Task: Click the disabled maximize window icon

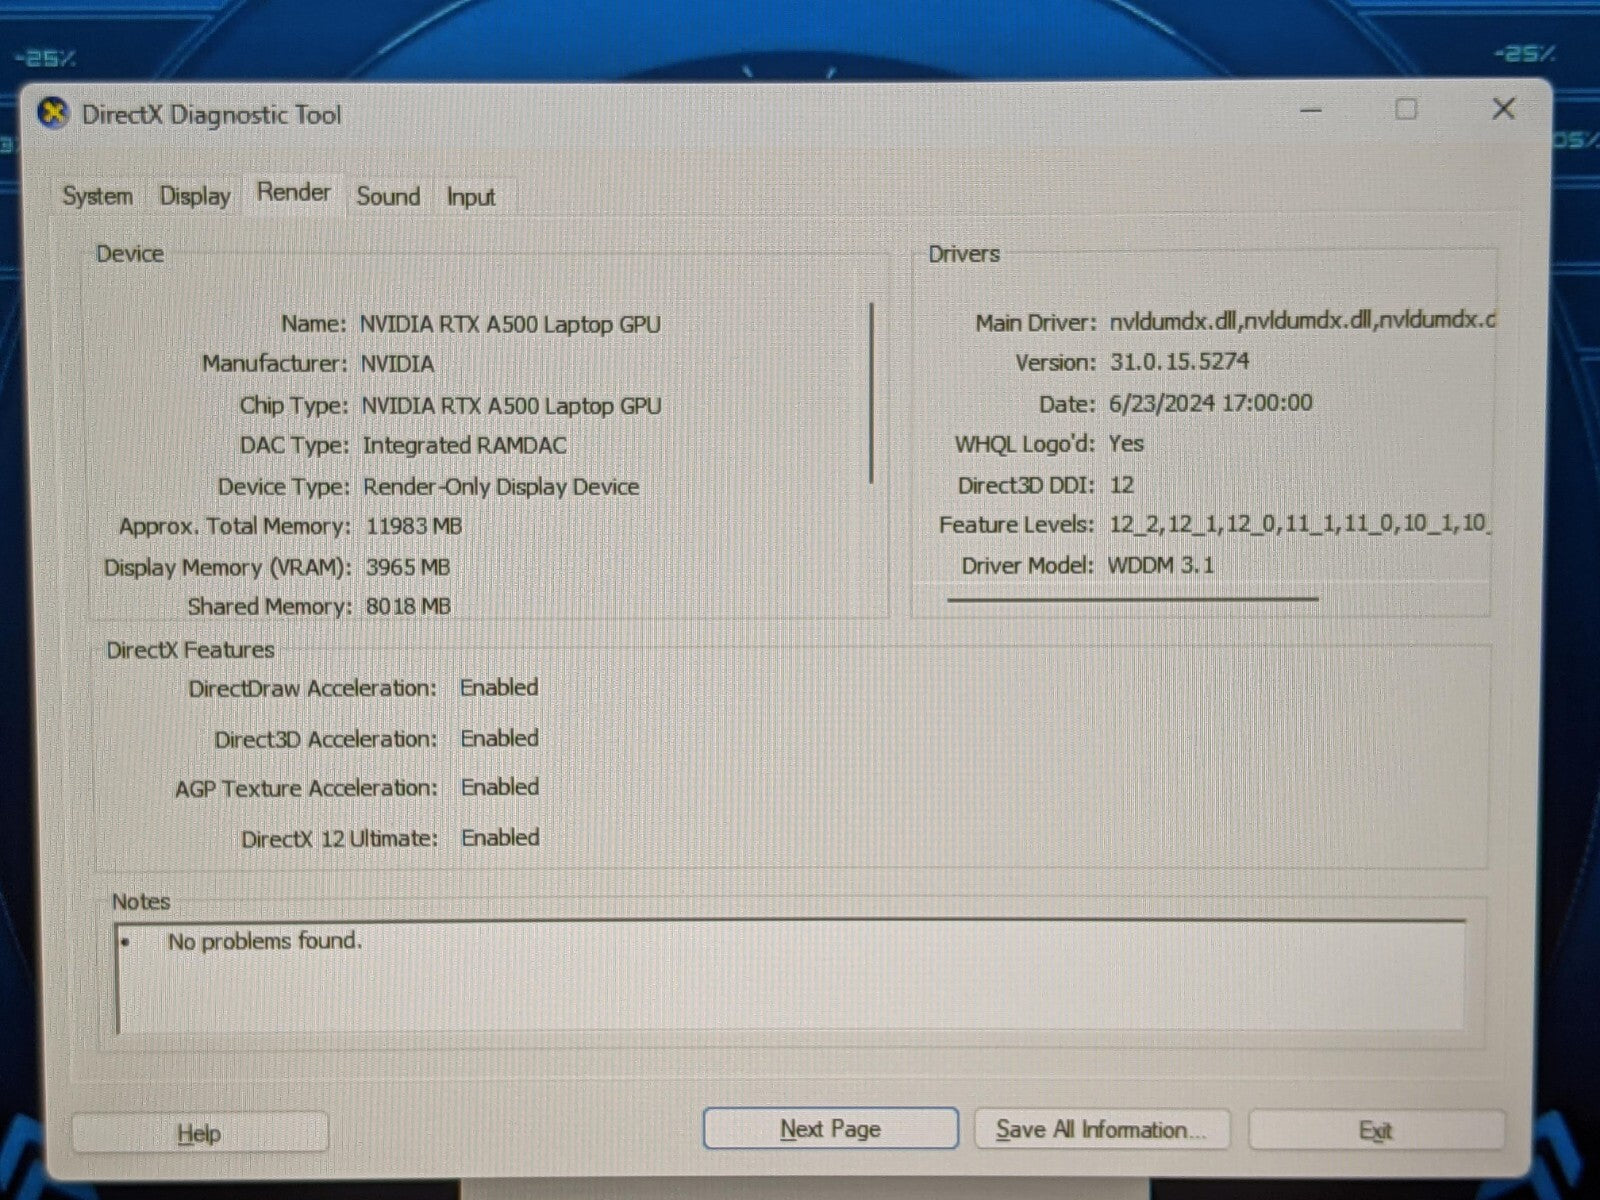Action: 1406,109
